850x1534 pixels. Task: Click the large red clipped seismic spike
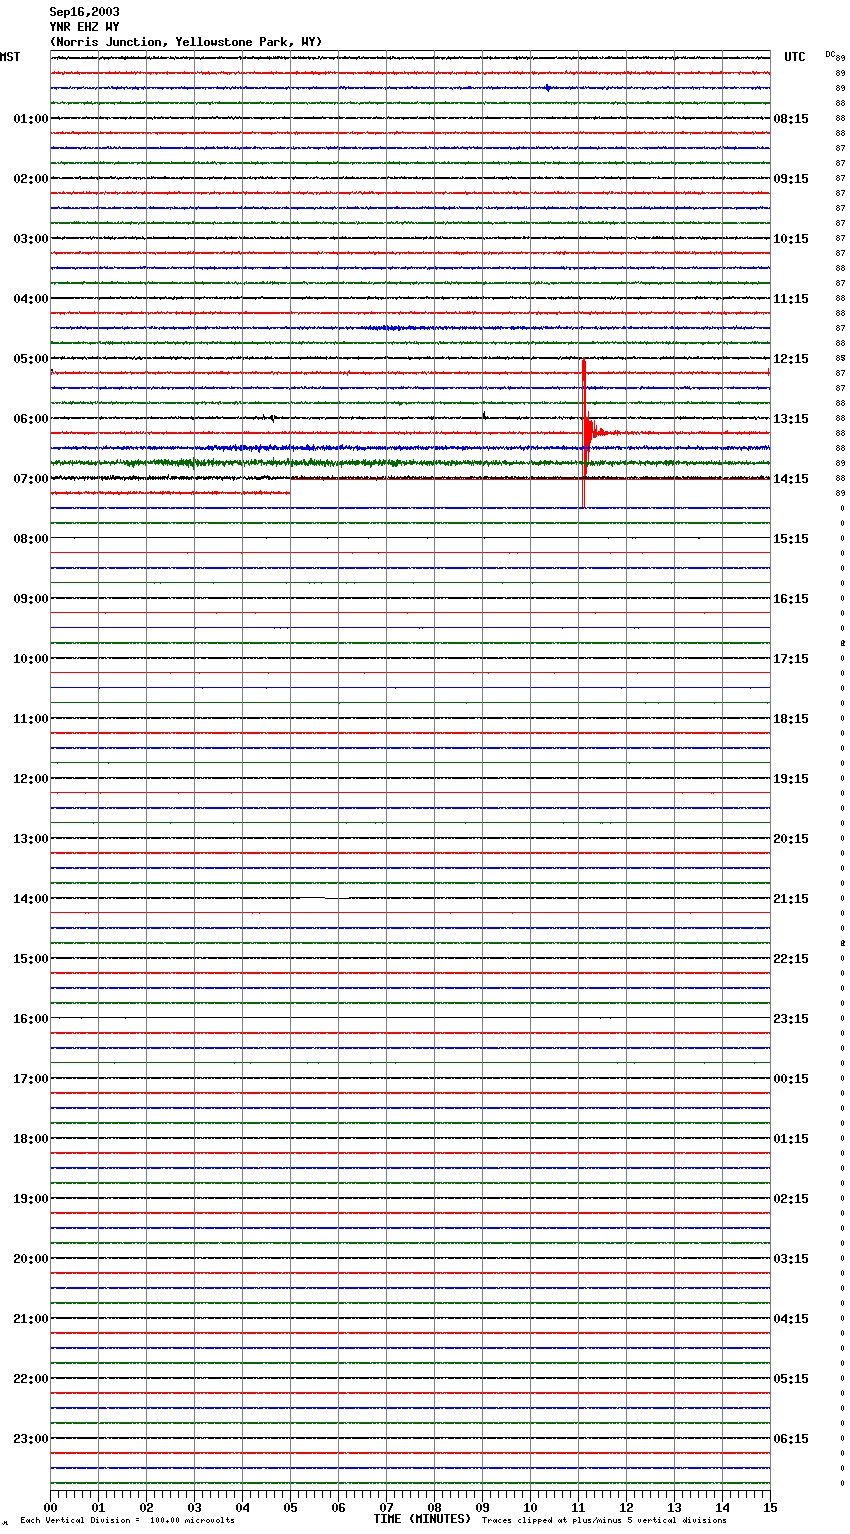(x=583, y=433)
